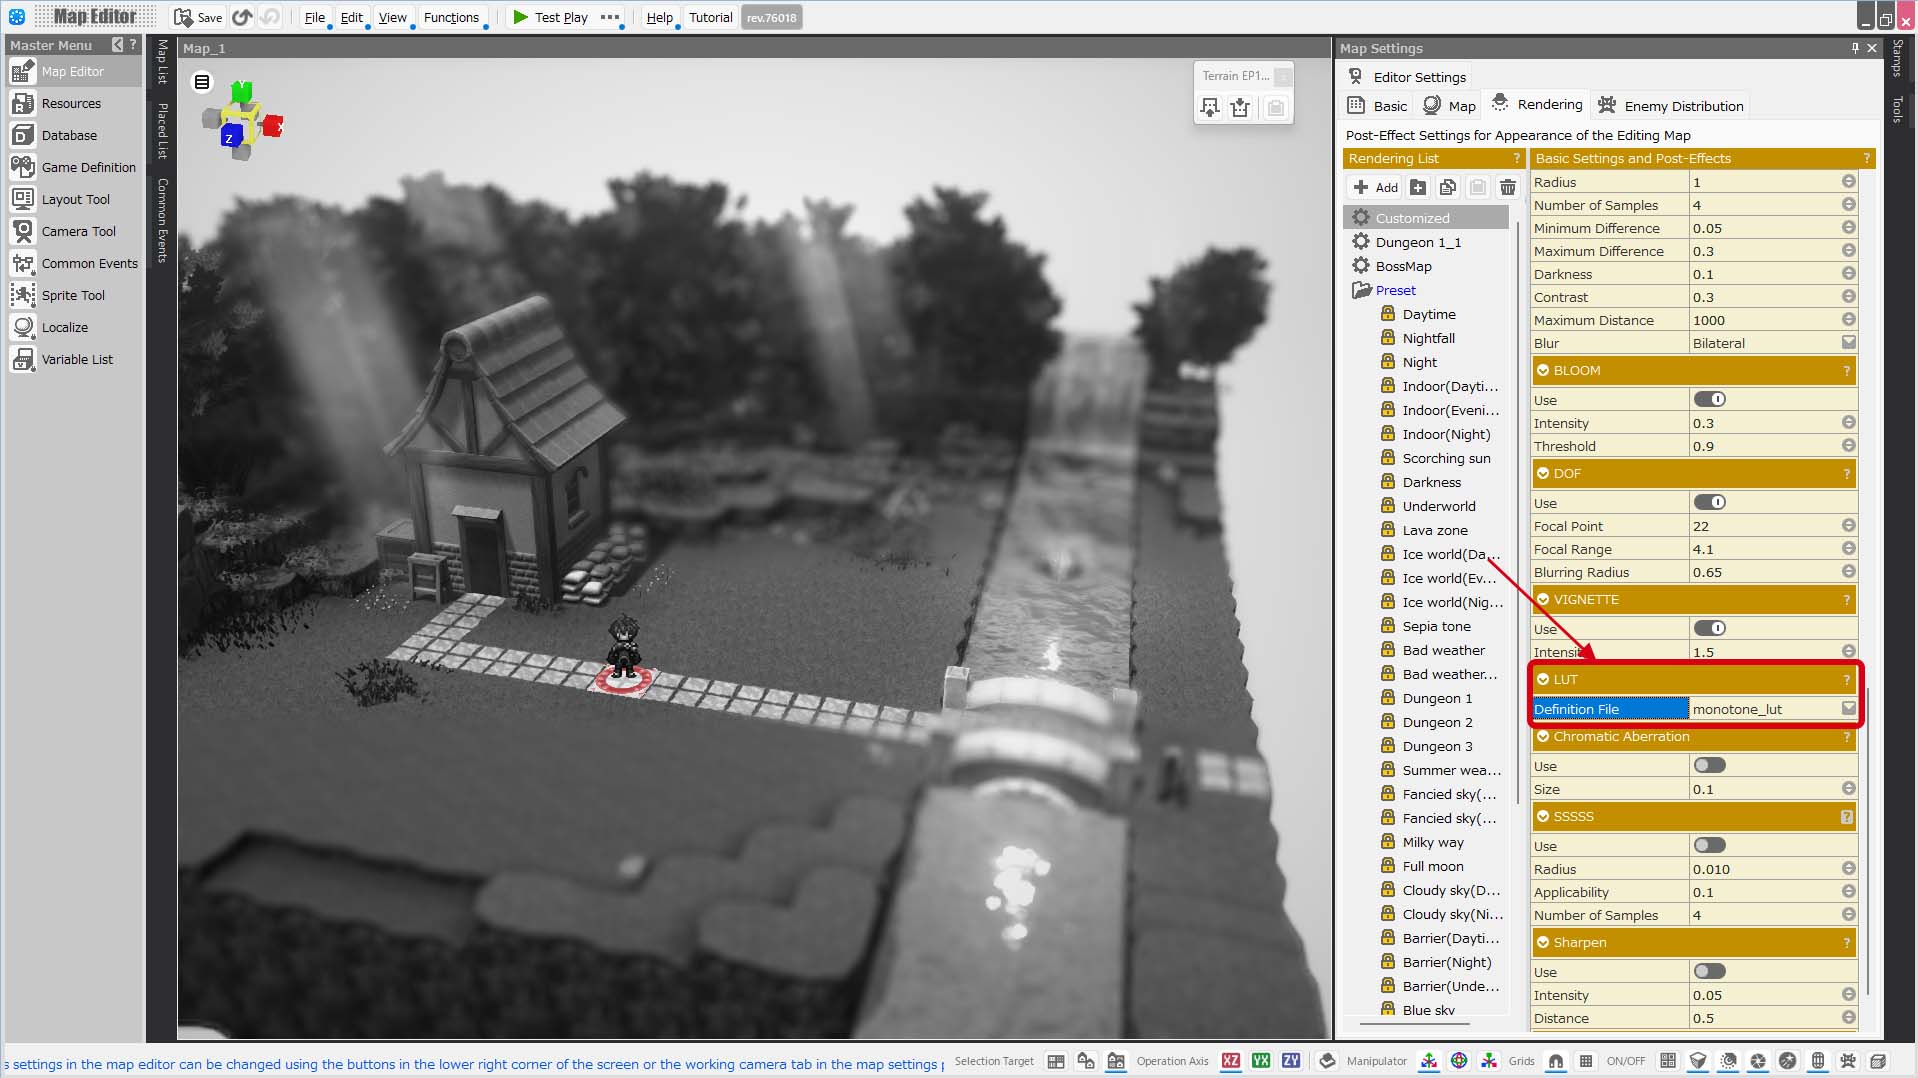The image size is (1918, 1078).
Task: Collapse the Sharpen section
Action: click(1543, 942)
